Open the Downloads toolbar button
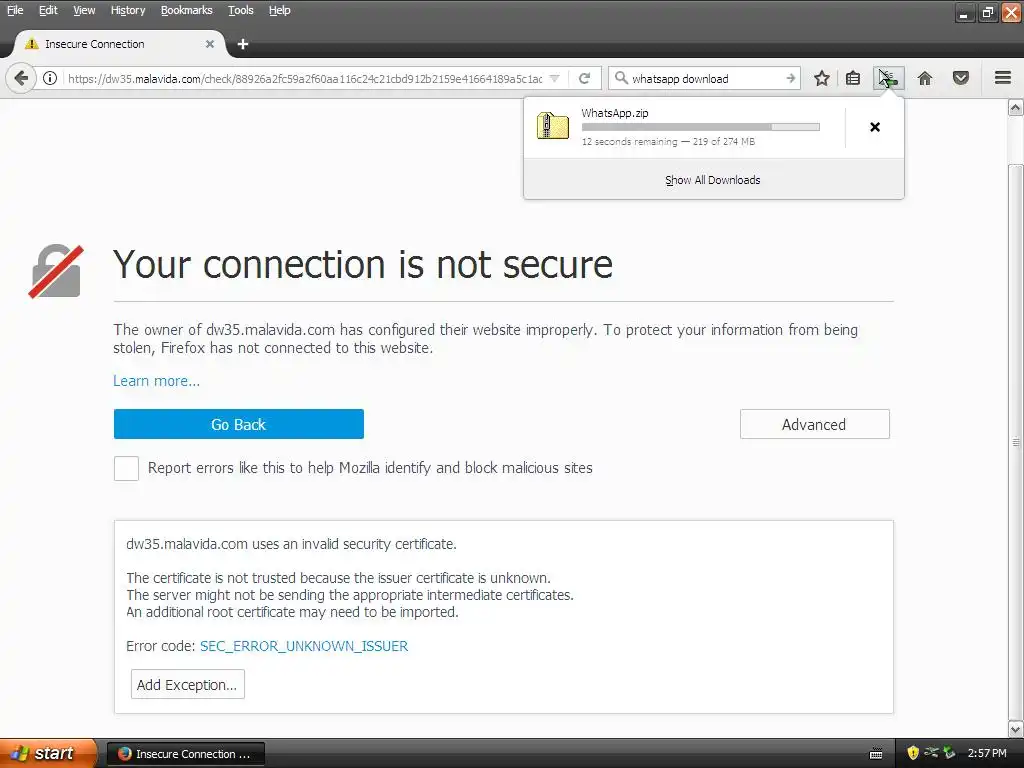 pyautogui.click(x=889, y=78)
